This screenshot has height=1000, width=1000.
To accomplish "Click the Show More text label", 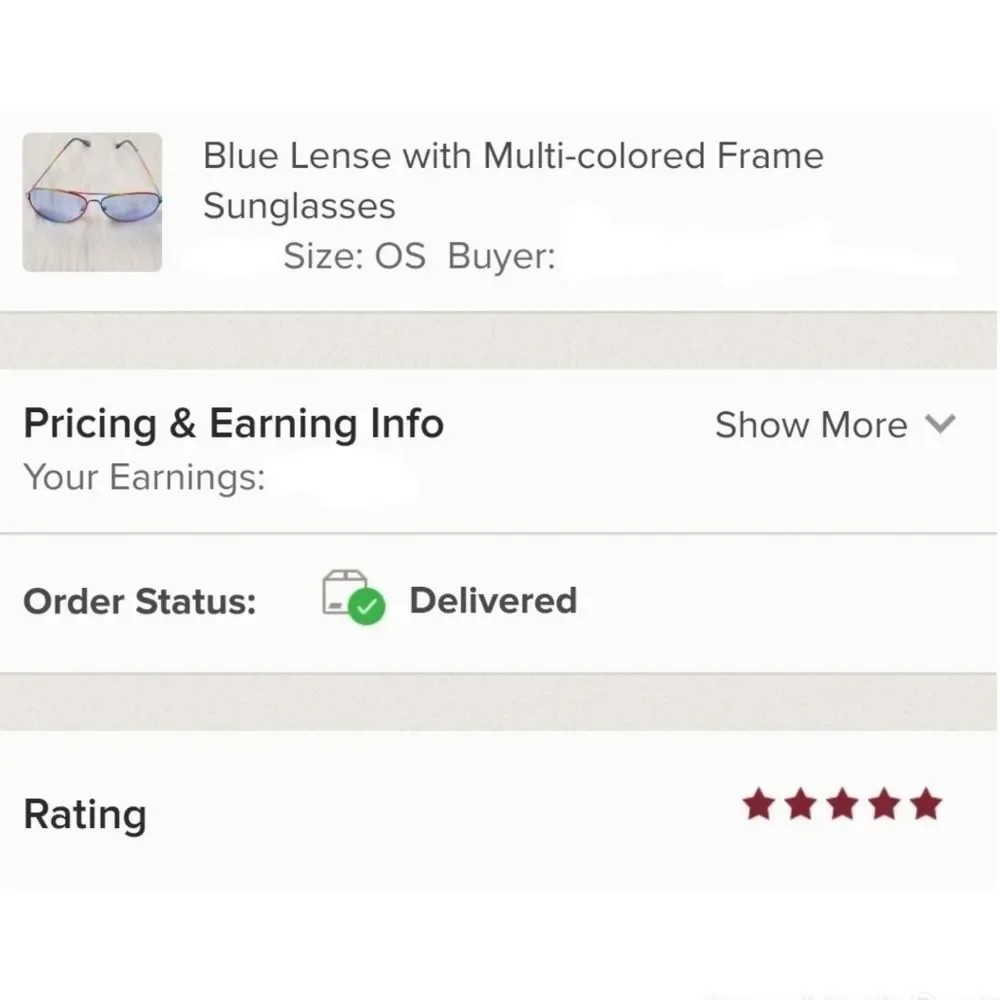I will [x=810, y=424].
